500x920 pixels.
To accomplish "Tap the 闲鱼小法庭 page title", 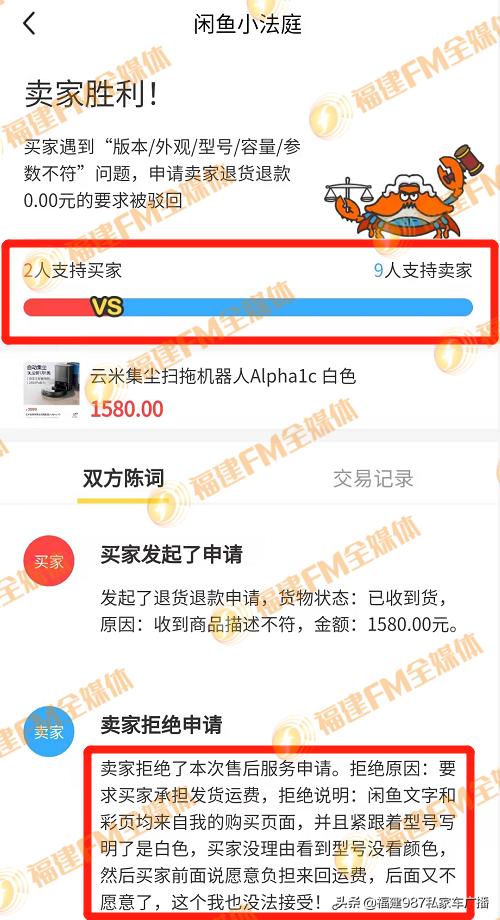I will point(248,24).
